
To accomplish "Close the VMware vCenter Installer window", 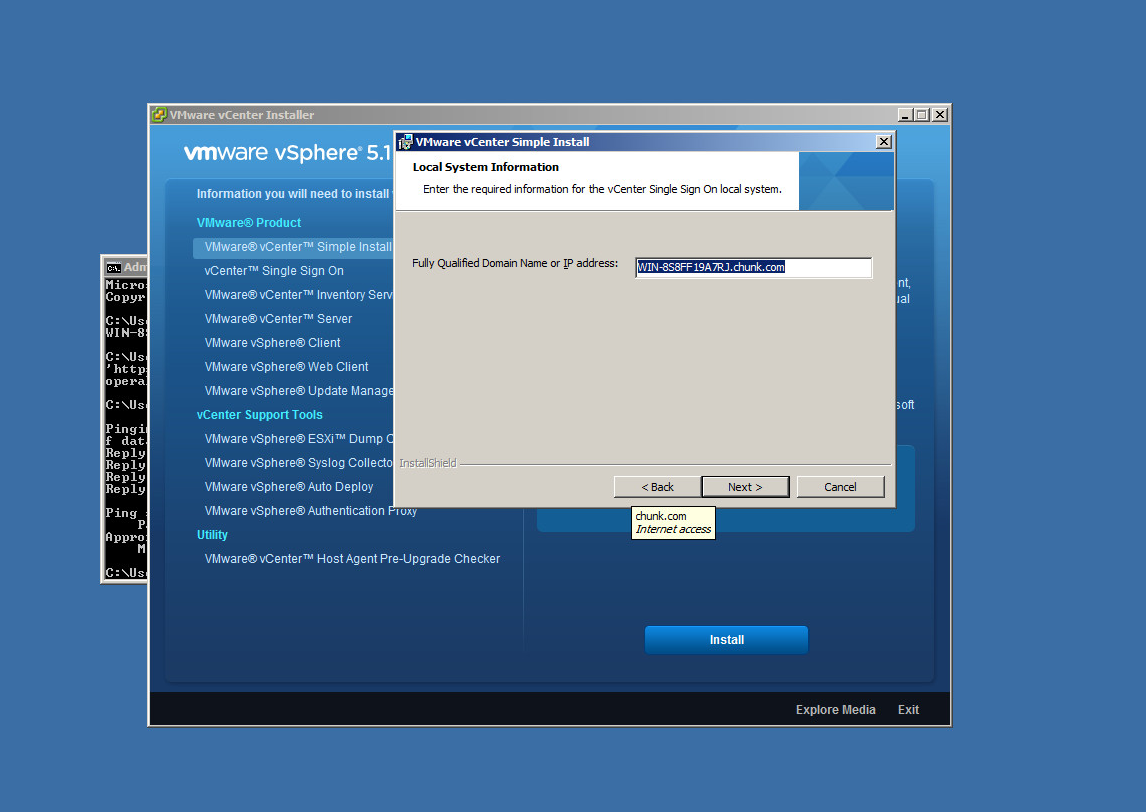I will coord(939,115).
